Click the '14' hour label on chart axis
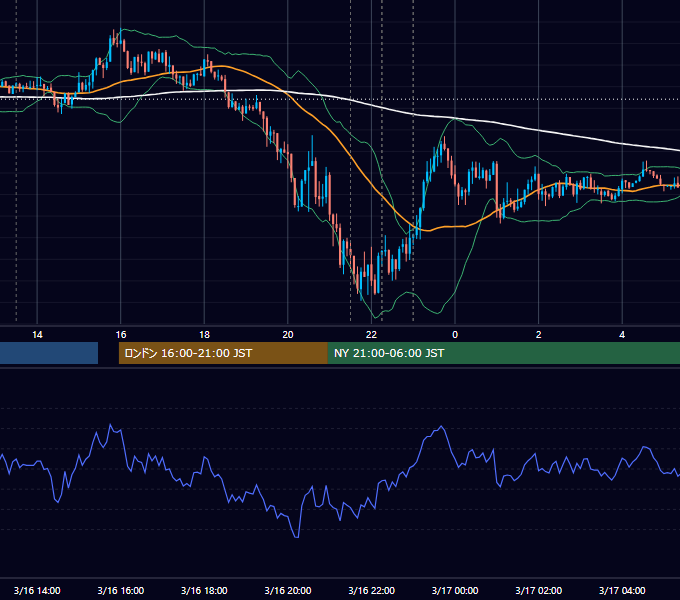 click(x=37, y=335)
